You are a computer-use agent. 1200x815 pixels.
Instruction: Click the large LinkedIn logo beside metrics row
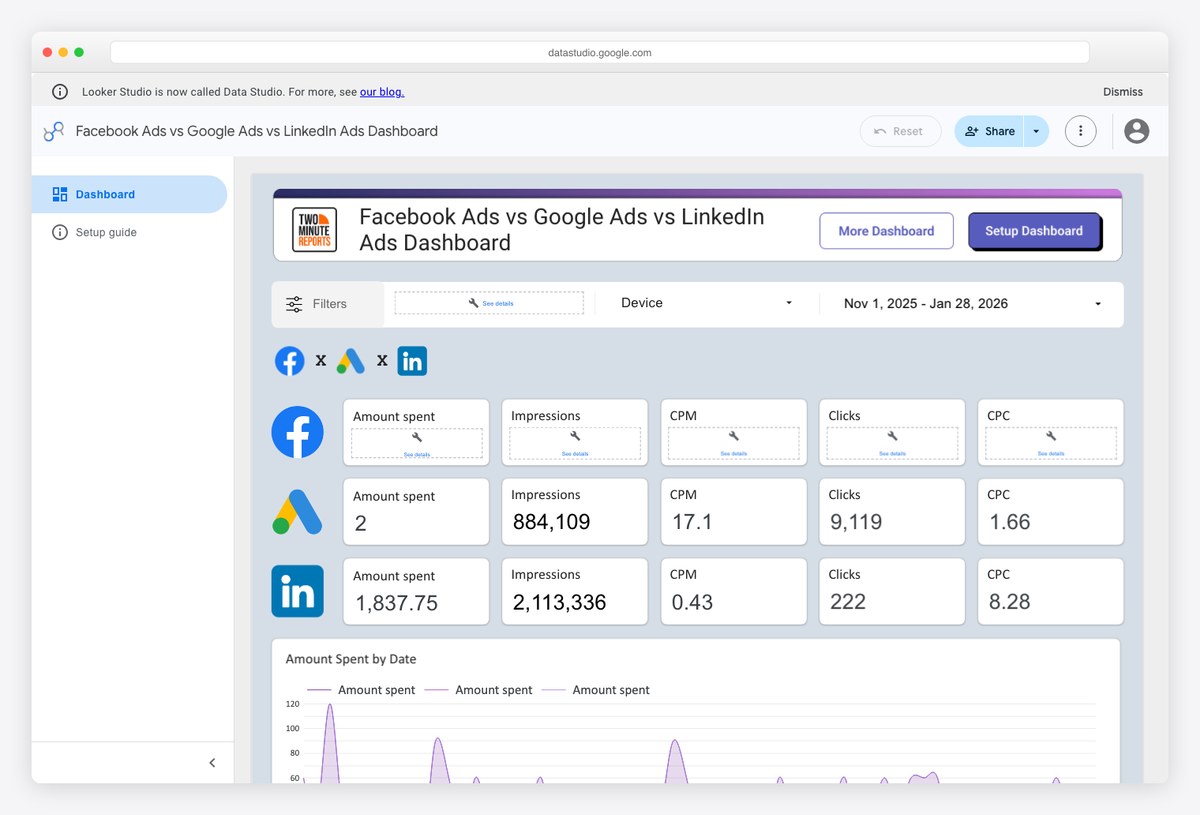pyautogui.click(x=298, y=591)
